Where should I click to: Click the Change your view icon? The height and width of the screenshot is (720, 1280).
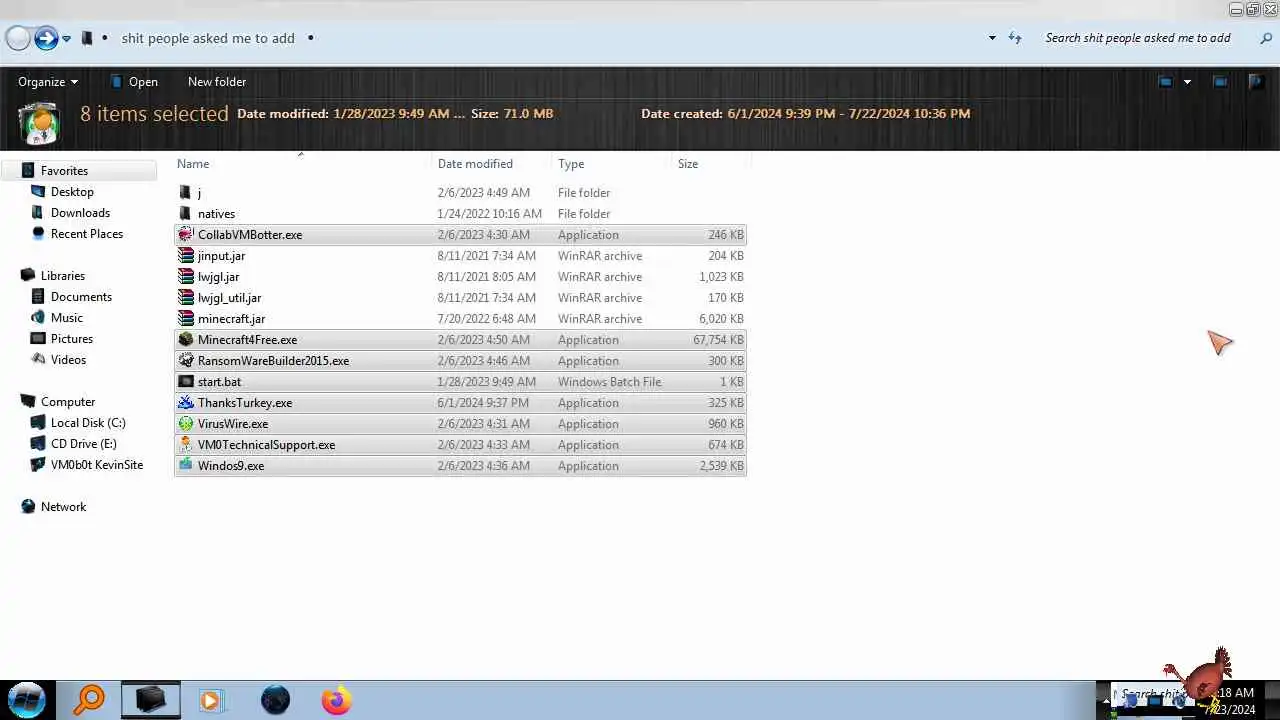1165,82
